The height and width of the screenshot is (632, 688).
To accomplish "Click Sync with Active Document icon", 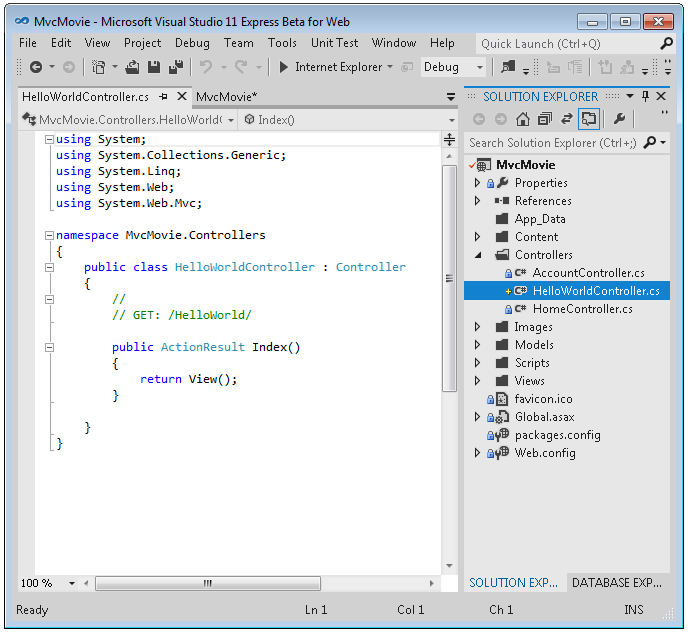I will click(567, 119).
